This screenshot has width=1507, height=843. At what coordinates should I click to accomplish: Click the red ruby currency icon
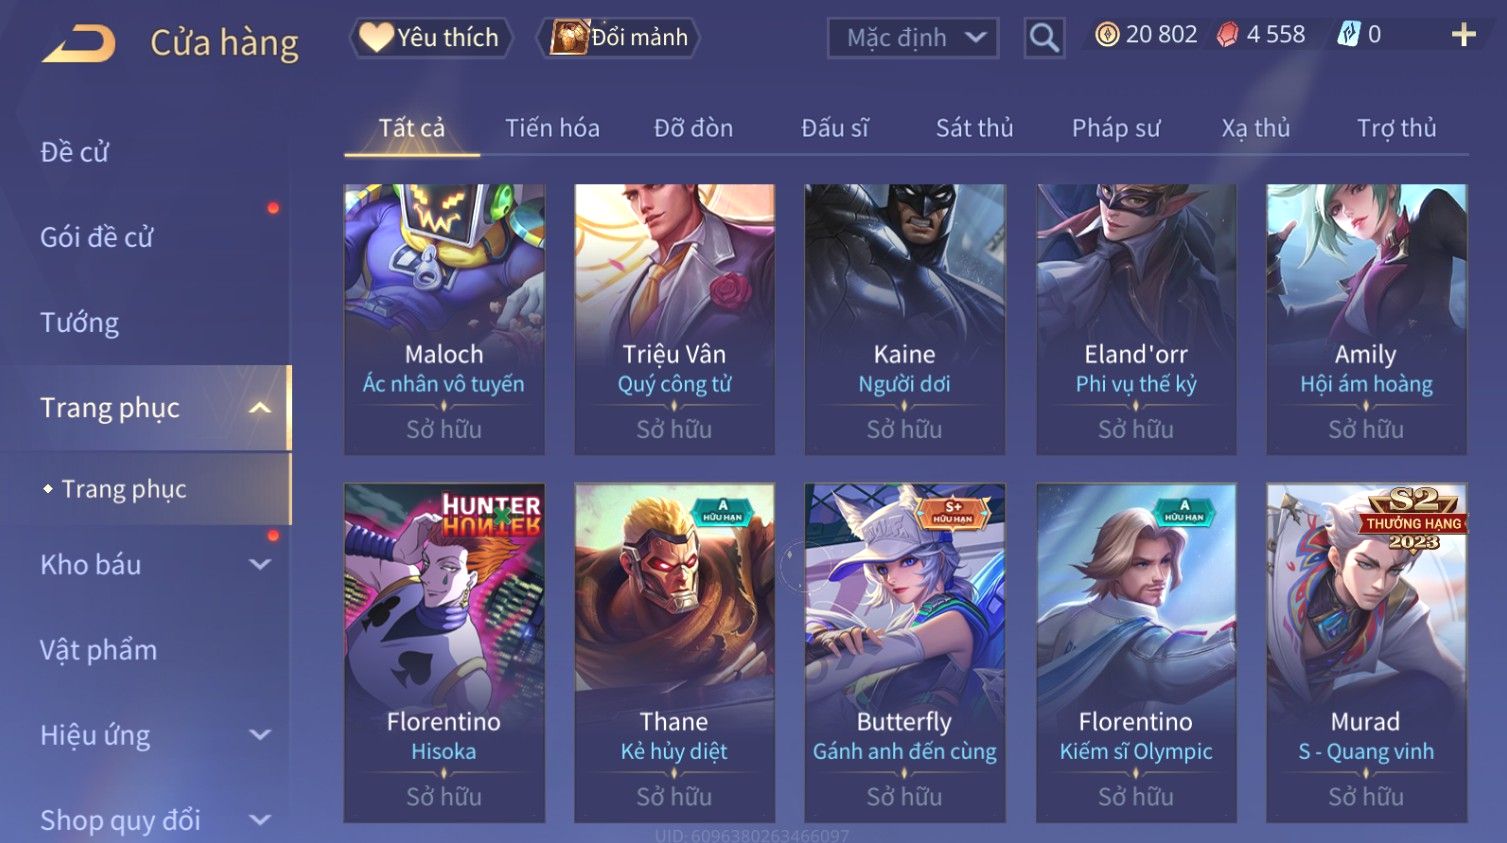point(1227,35)
